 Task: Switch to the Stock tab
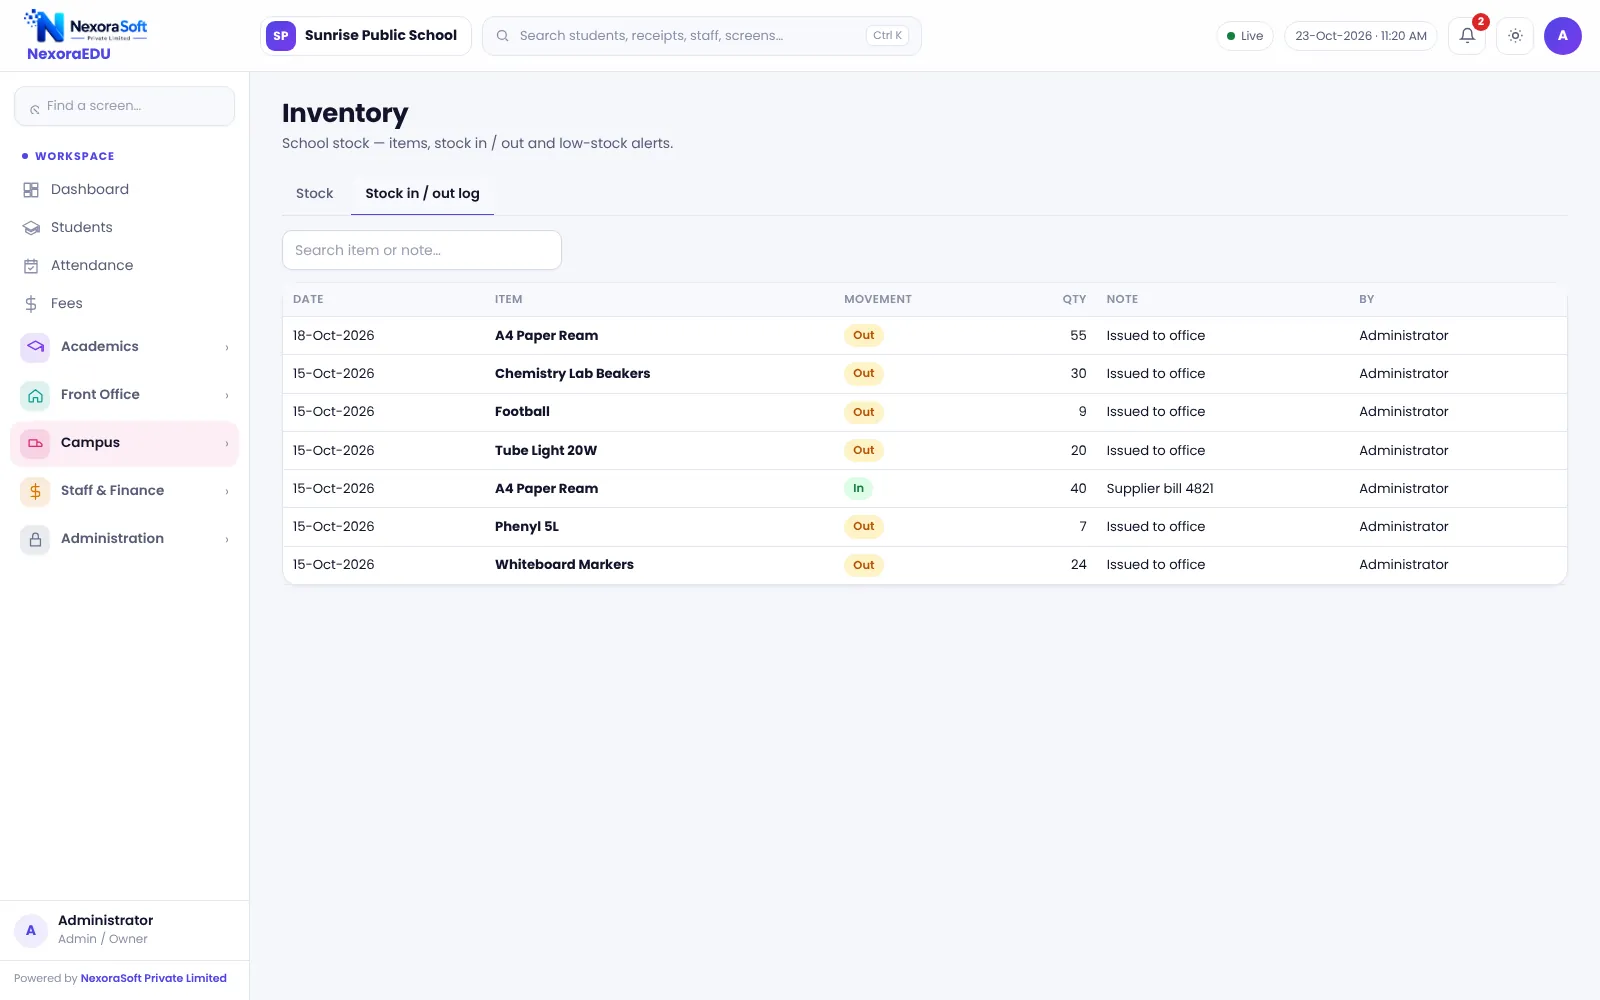tap(314, 194)
